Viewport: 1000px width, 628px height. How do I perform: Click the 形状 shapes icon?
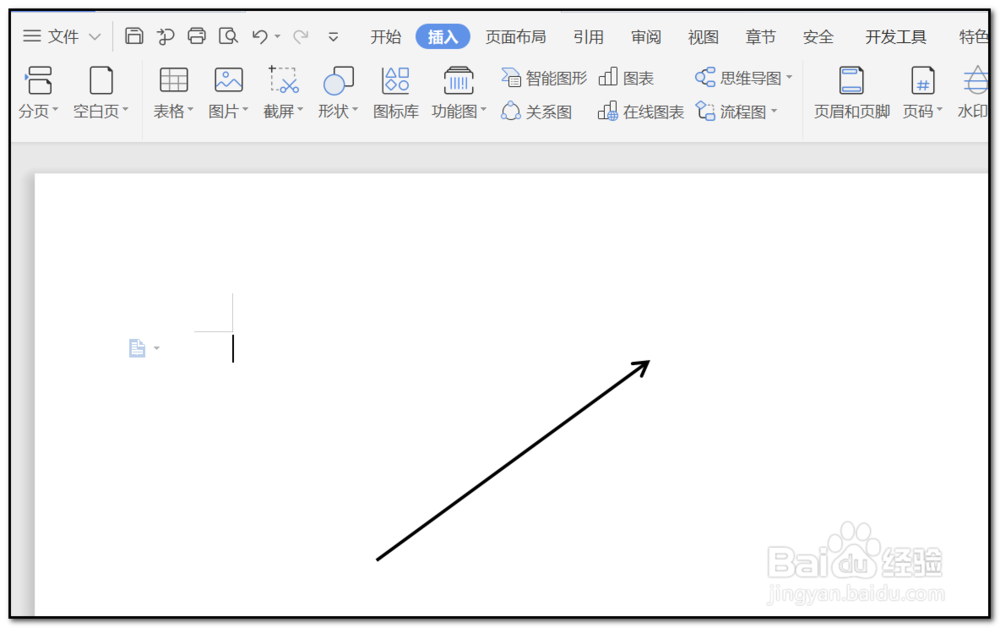[338, 80]
